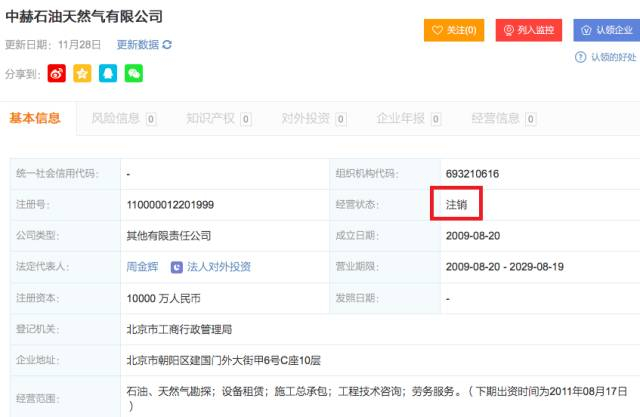Click the 注册号 label cell
This screenshot has height=417, width=640.
pyautogui.click(x=65, y=205)
